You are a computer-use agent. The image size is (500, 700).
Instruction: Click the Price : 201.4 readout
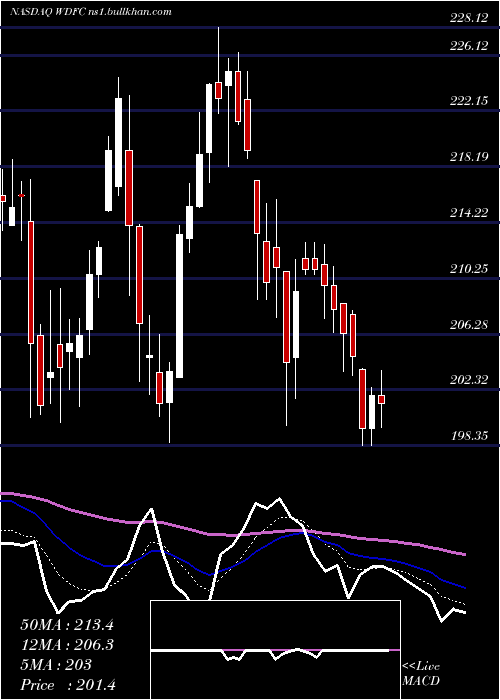tap(68, 685)
